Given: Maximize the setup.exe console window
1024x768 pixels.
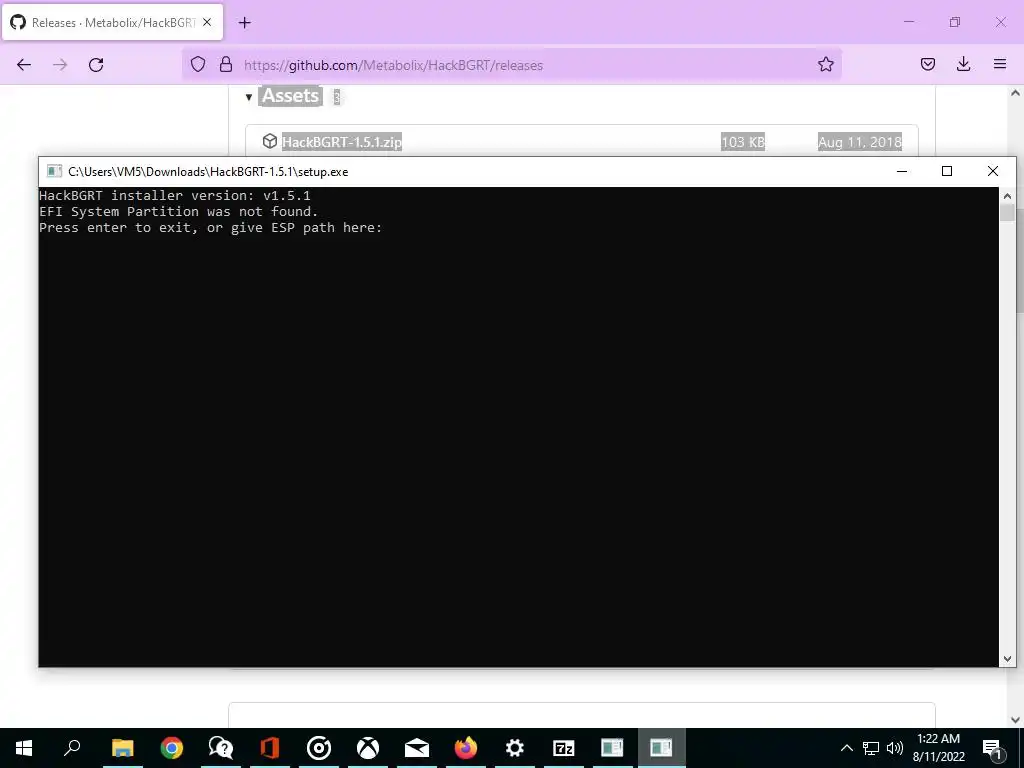Looking at the screenshot, I should (x=947, y=171).
